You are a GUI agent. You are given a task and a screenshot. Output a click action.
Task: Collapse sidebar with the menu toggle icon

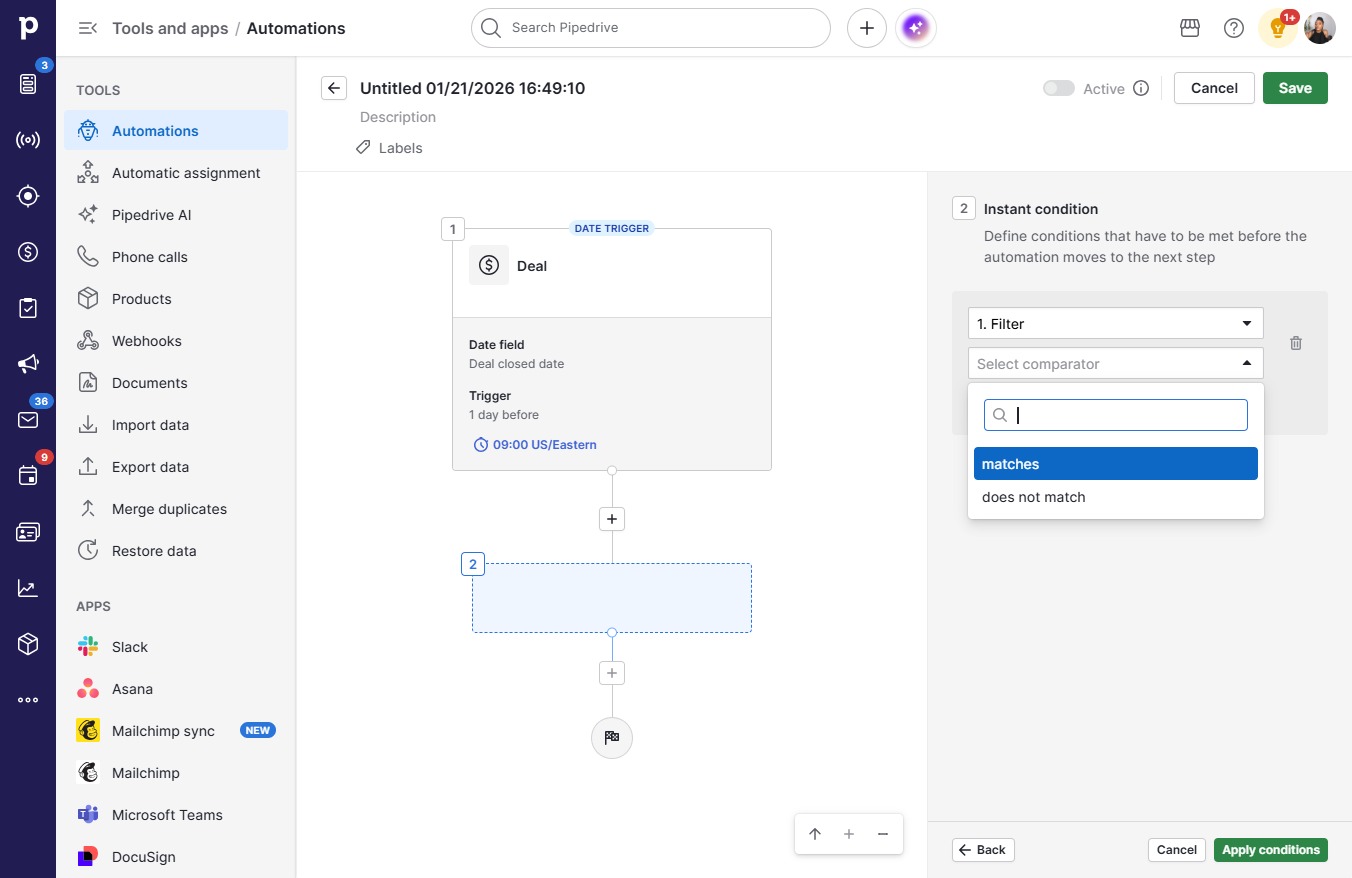point(88,28)
